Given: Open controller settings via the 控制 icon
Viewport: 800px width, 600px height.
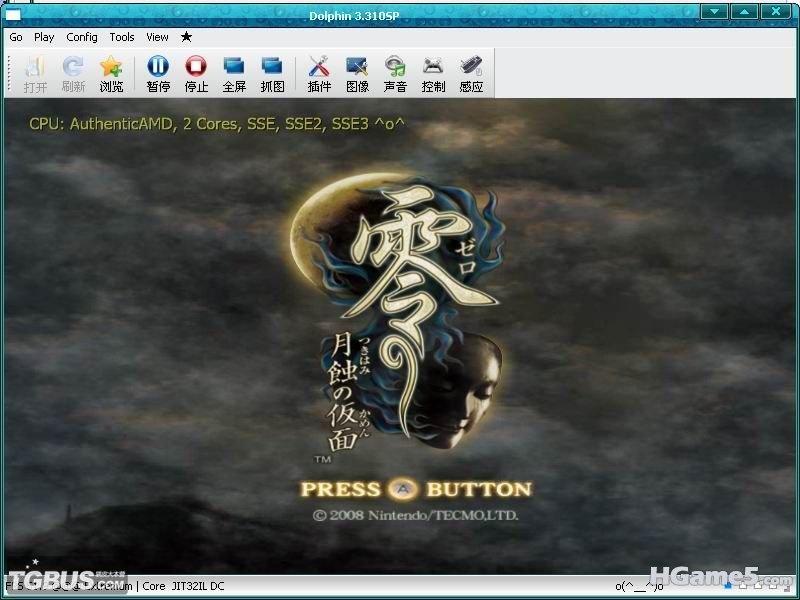Looking at the screenshot, I should point(433,73).
